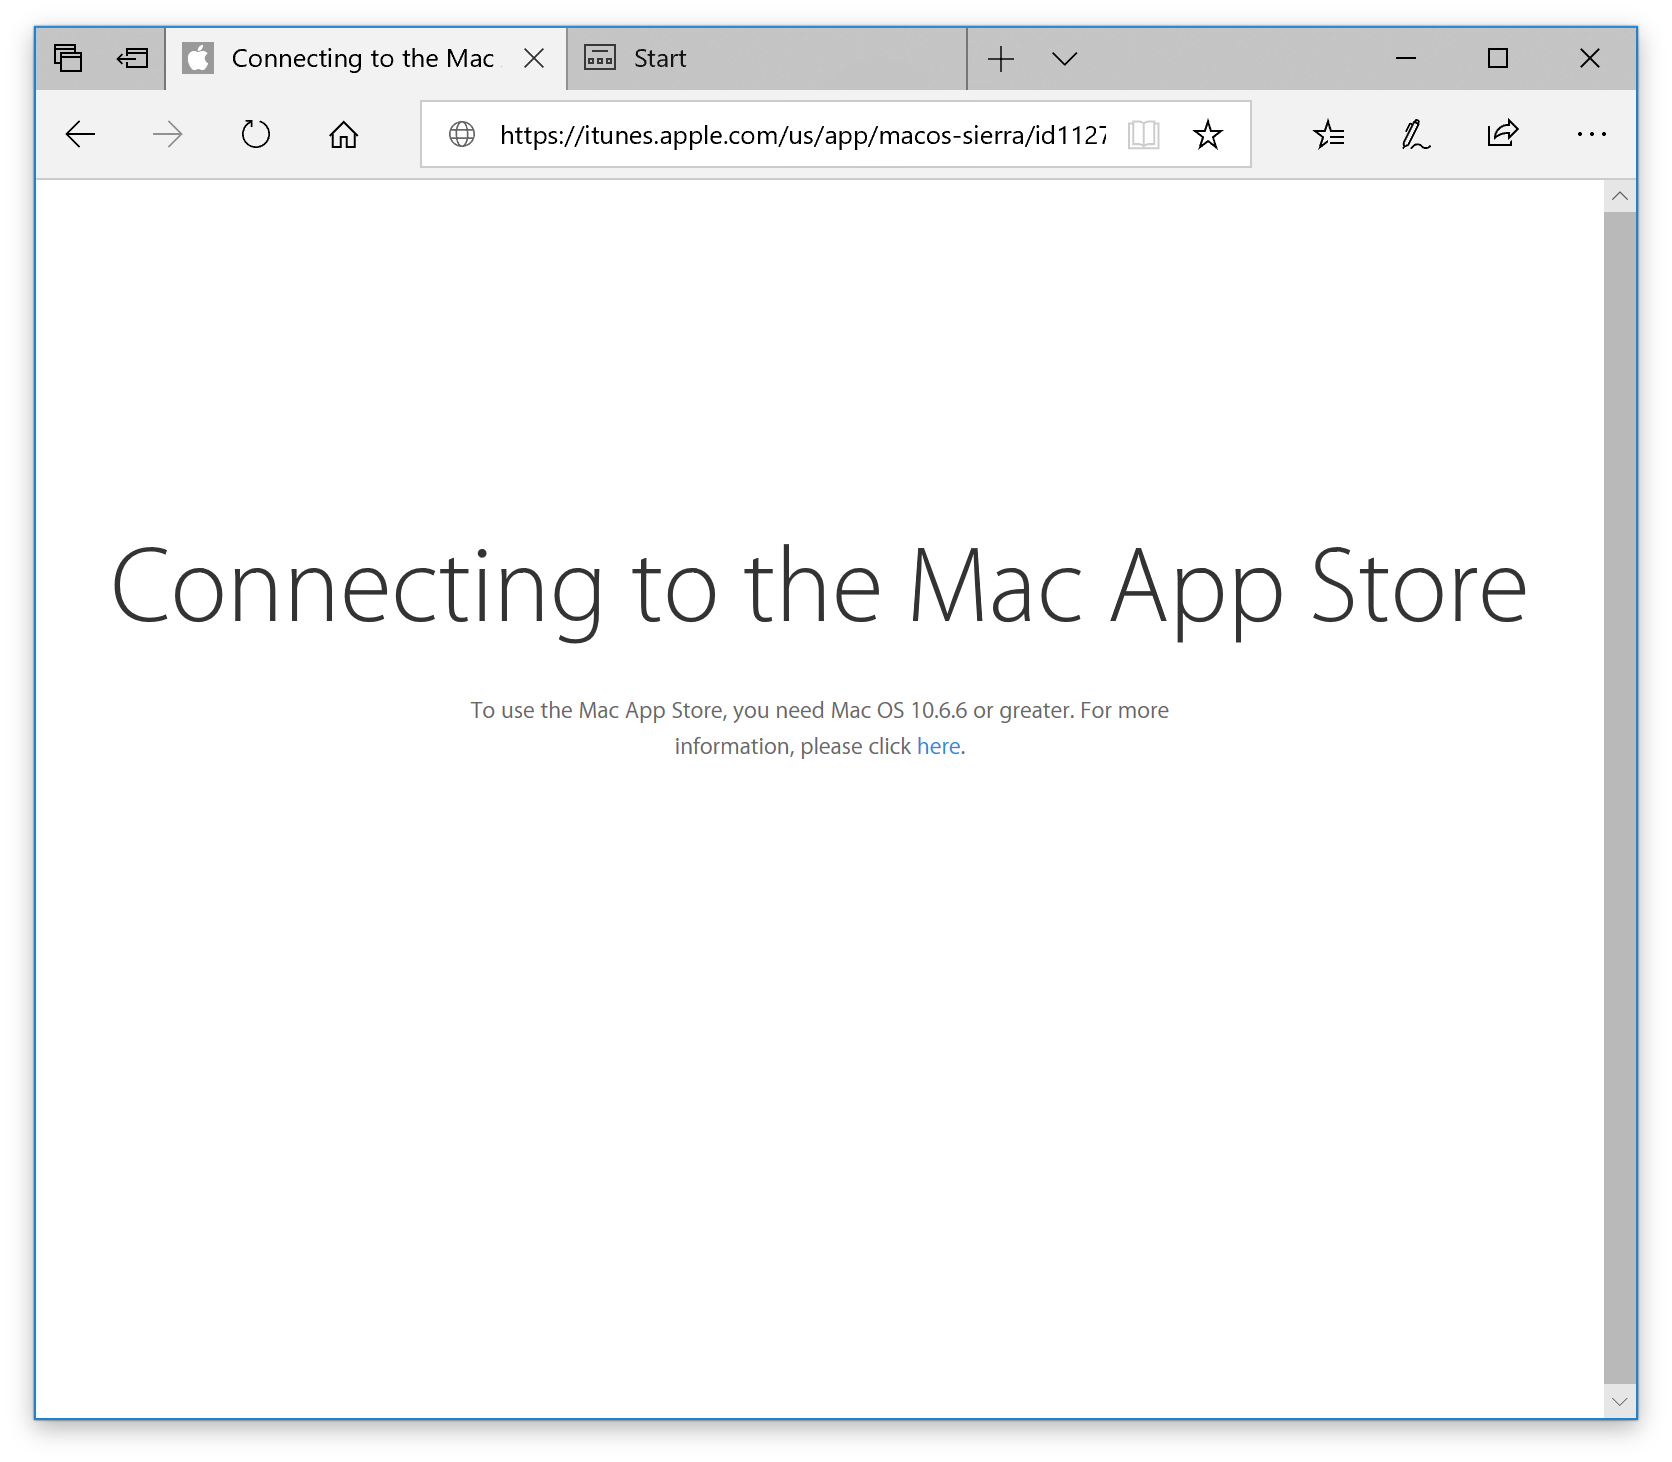
Task: Switch to the Start tab
Action: 767,58
